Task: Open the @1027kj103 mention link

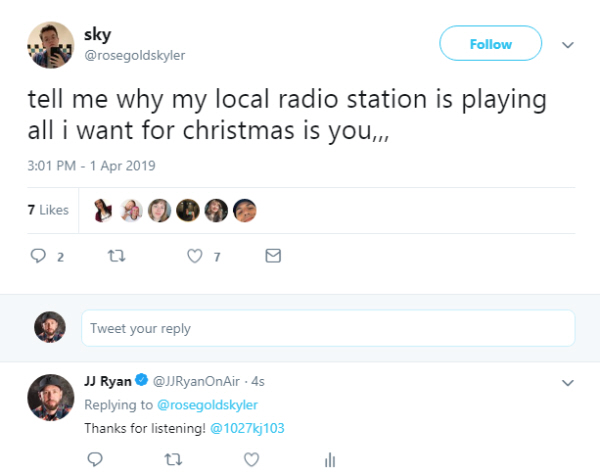Action: pos(246,428)
